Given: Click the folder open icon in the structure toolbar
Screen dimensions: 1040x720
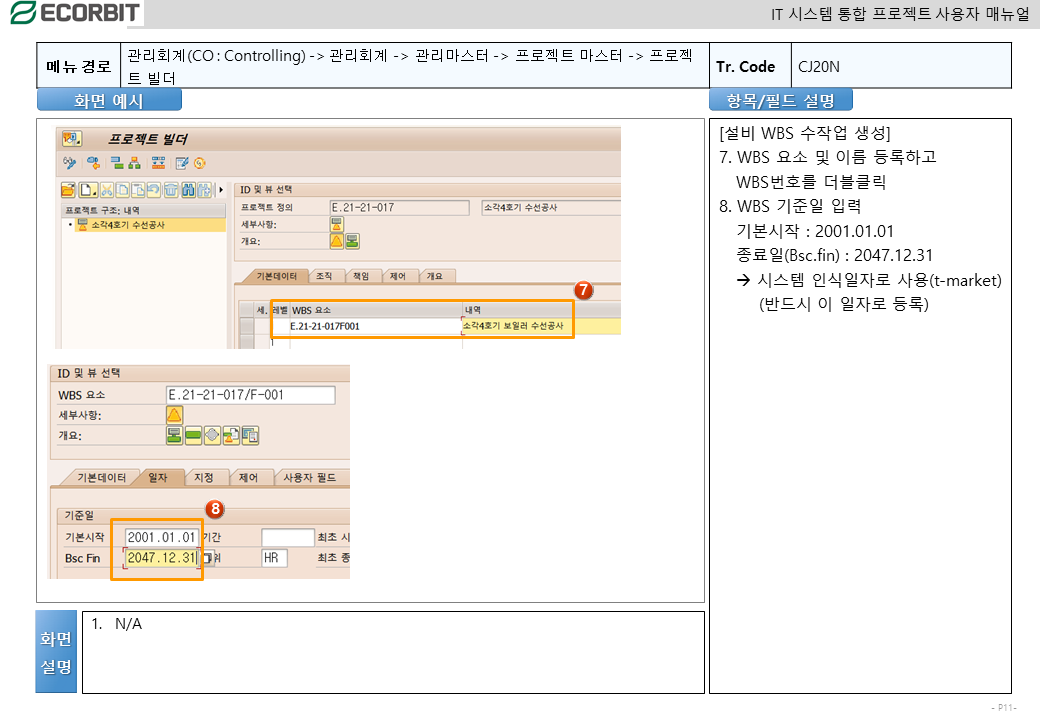Looking at the screenshot, I should pyautogui.click(x=68, y=189).
